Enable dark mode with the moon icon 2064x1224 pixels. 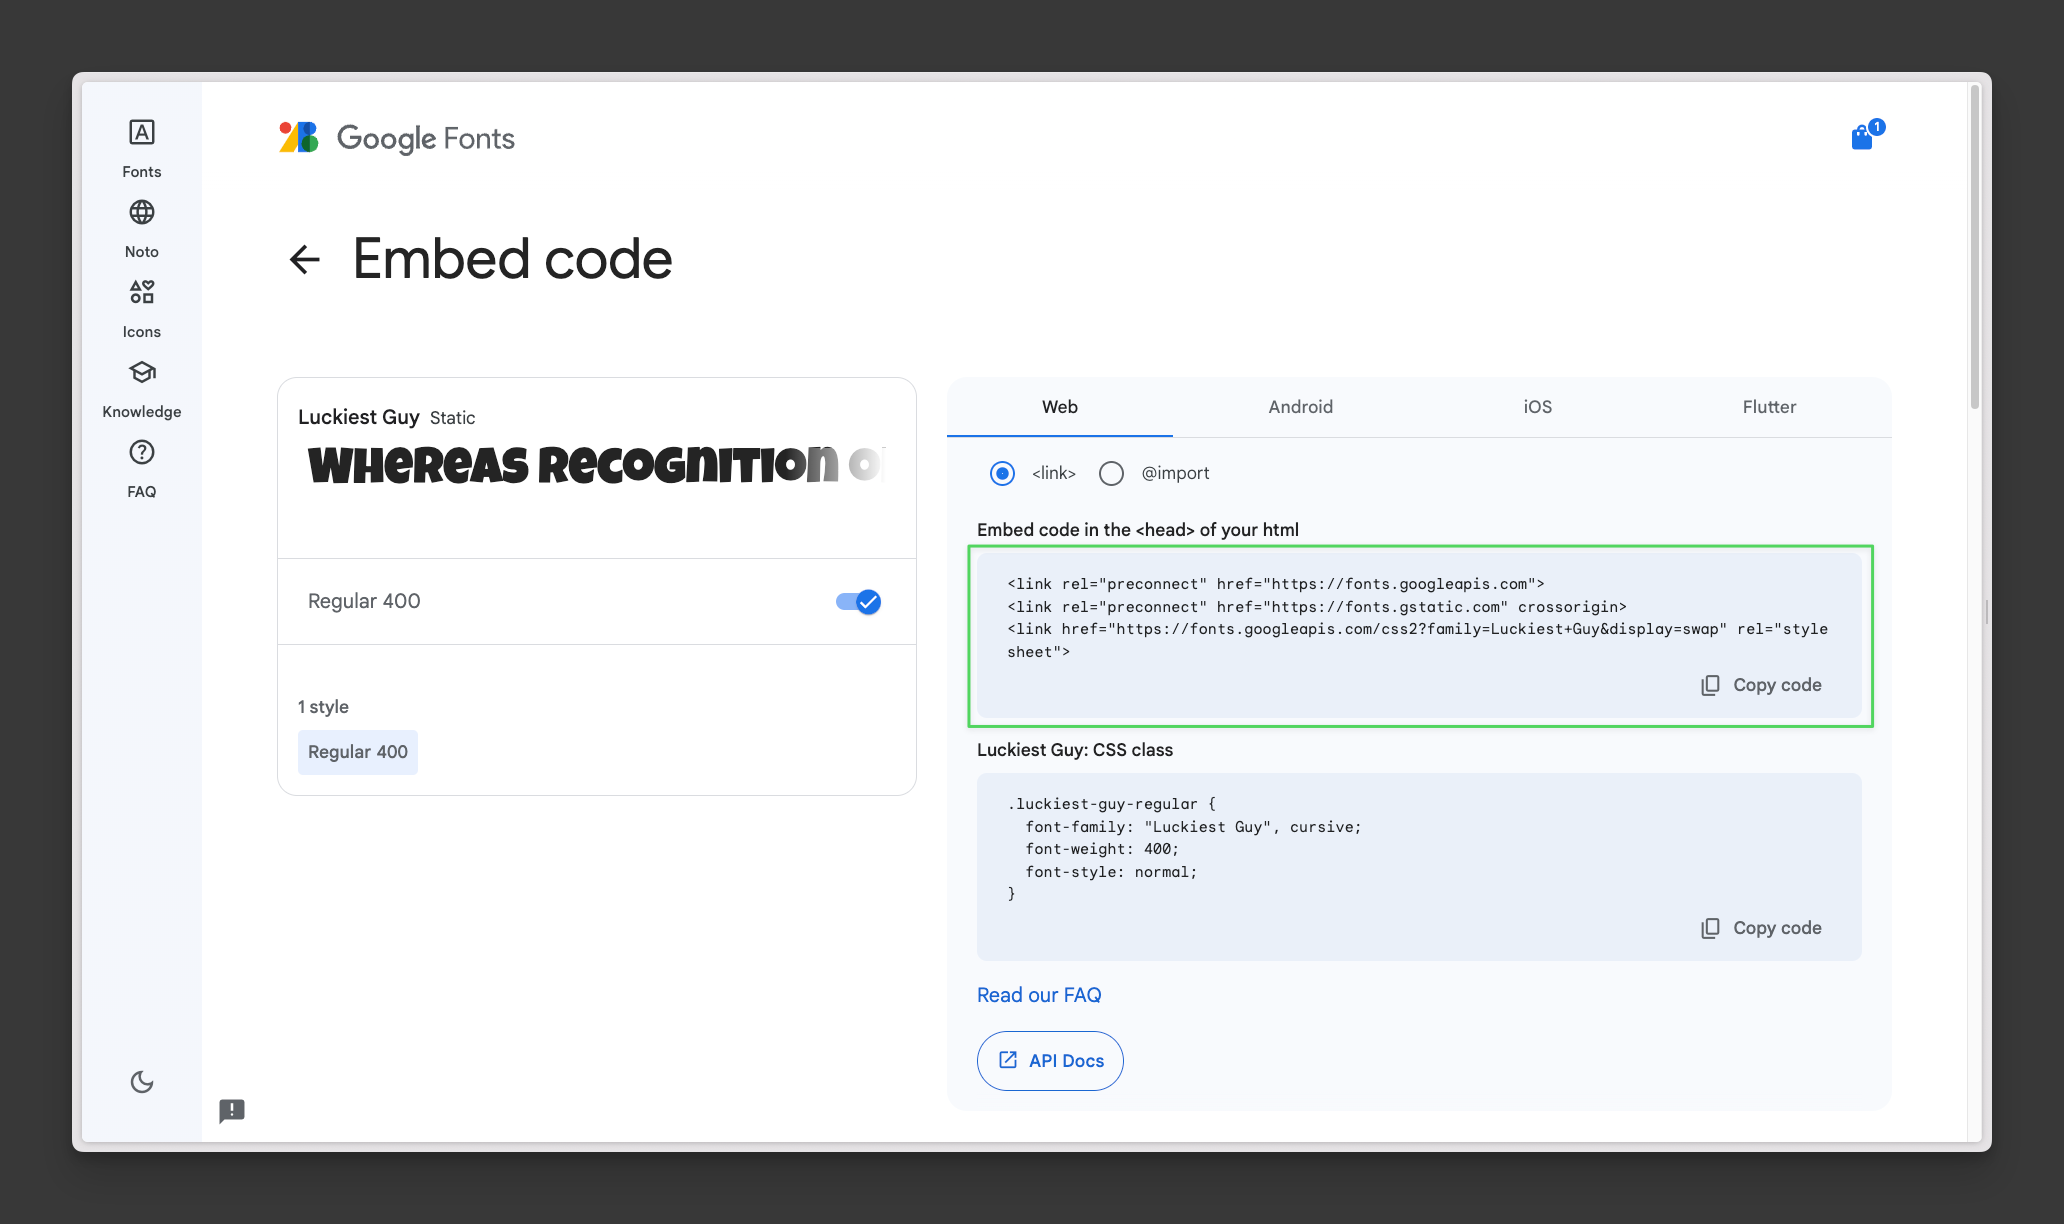(141, 1082)
